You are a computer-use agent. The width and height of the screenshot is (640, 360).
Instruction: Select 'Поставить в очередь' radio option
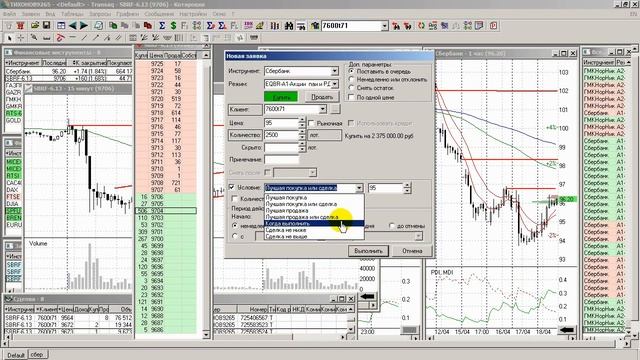coord(351,71)
